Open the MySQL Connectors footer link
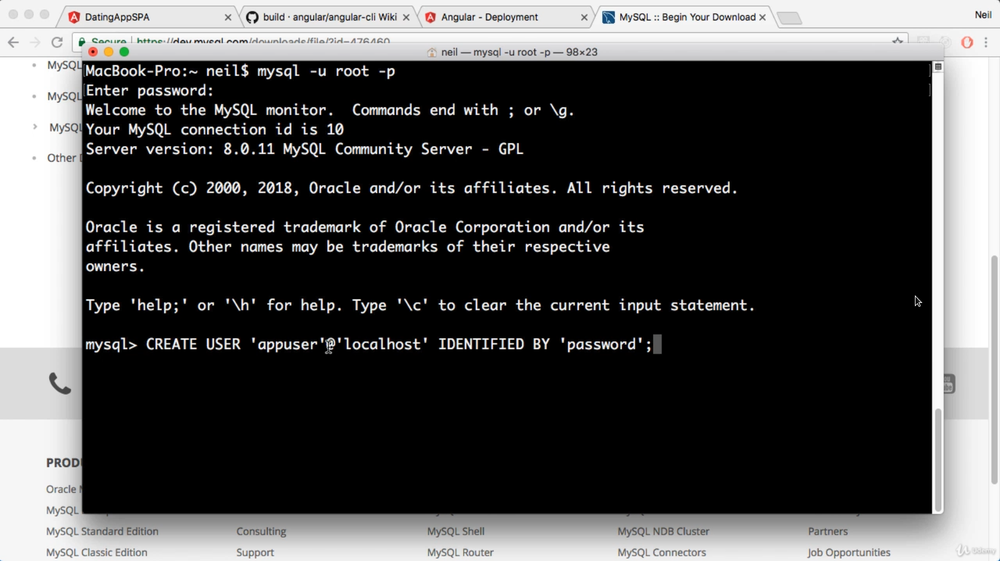Screen dimensions: 1000x561 661,552
